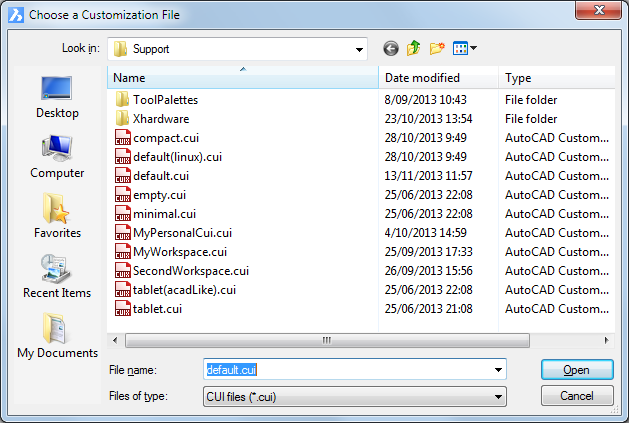Click the horizontal scrollbar thumb
This screenshot has width=629, height=423.
click(x=327, y=340)
